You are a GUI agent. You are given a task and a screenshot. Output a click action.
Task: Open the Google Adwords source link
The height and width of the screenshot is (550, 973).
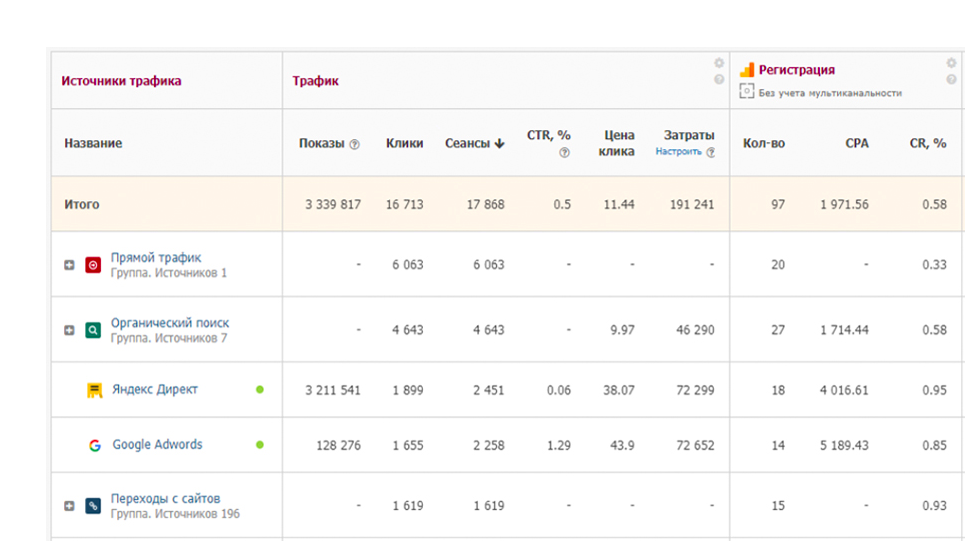(x=157, y=444)
